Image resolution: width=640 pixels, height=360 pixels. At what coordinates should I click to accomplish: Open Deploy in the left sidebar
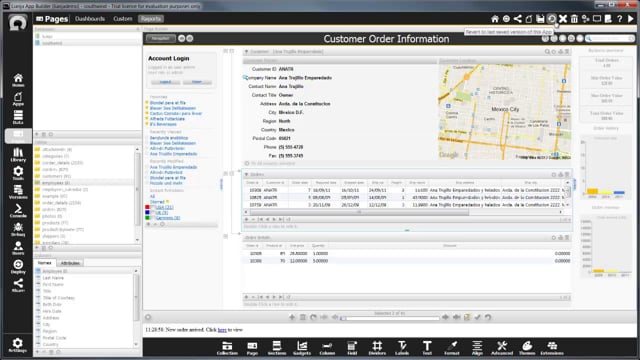18,267
